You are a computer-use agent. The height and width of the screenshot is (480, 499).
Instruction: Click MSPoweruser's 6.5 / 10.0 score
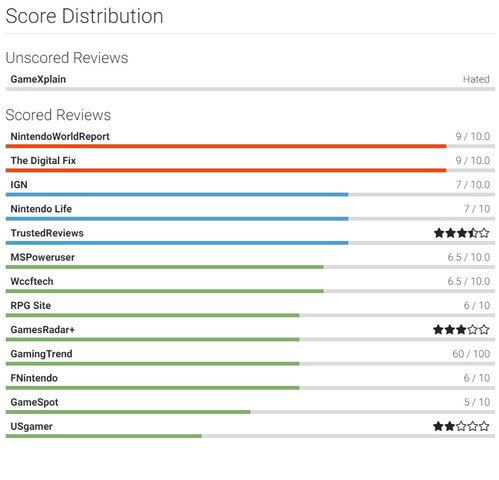click(469, 257)
